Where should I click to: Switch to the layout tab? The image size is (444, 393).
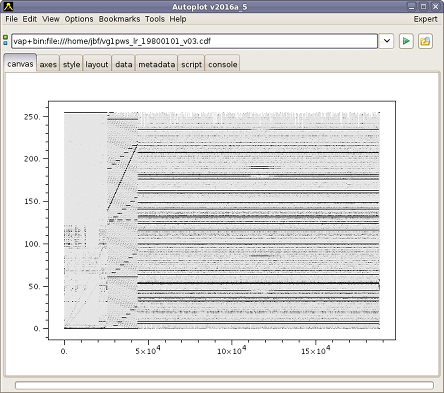point(97,64)
